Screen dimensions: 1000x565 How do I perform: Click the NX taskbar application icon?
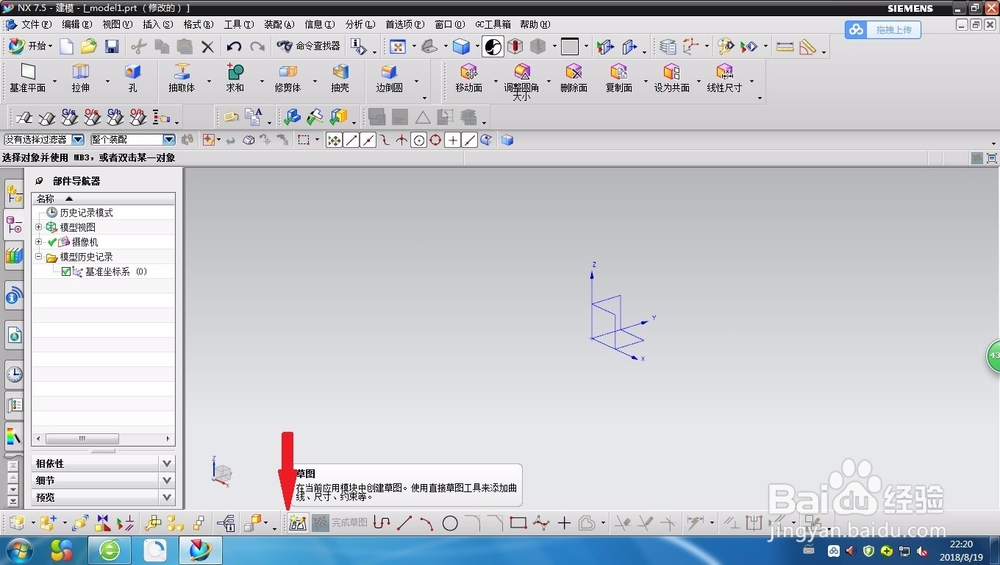200,550
